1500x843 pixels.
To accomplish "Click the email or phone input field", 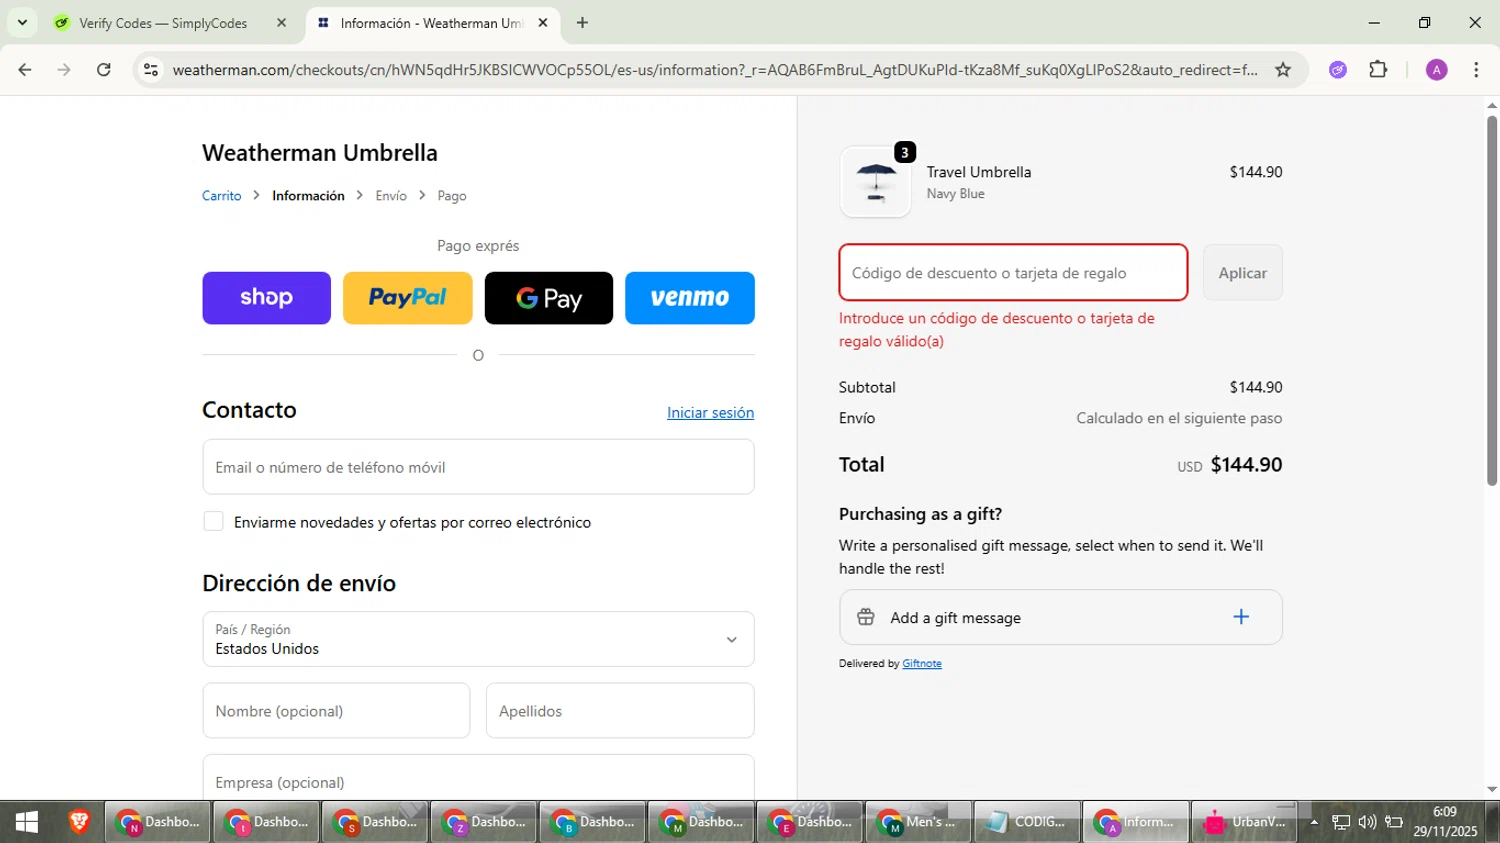I will [478, 467].
